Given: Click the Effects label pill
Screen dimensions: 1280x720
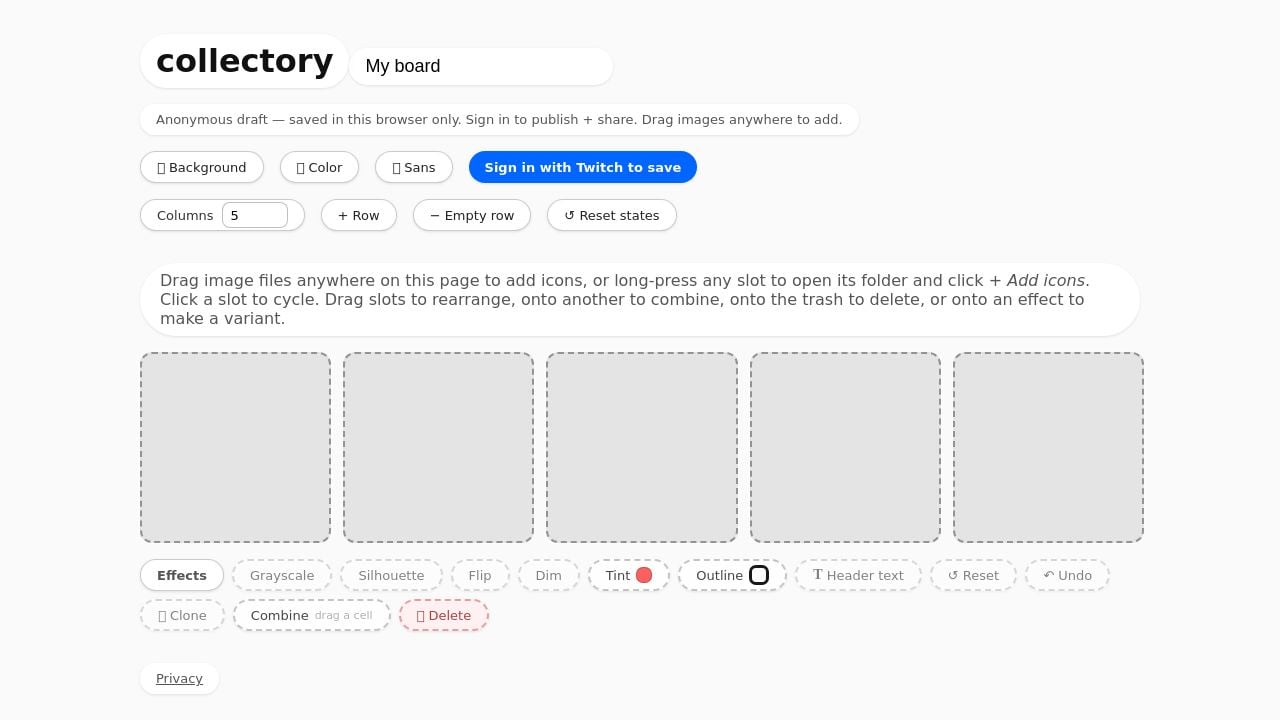Looking at the screenshot, I should 182,575.
